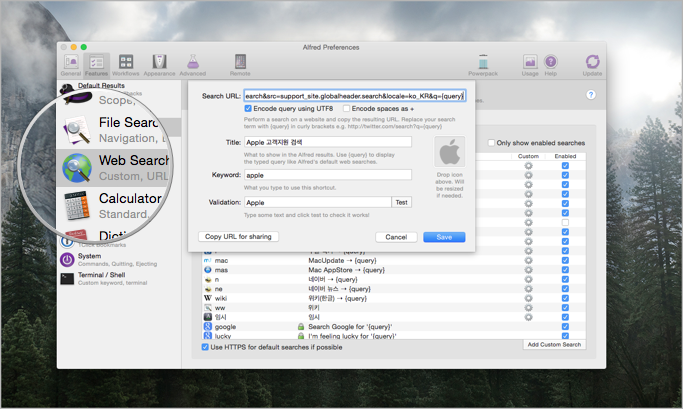The image size is (683, 409).
Task: Click Copy URL for sharing
Action: coord(238,237)
